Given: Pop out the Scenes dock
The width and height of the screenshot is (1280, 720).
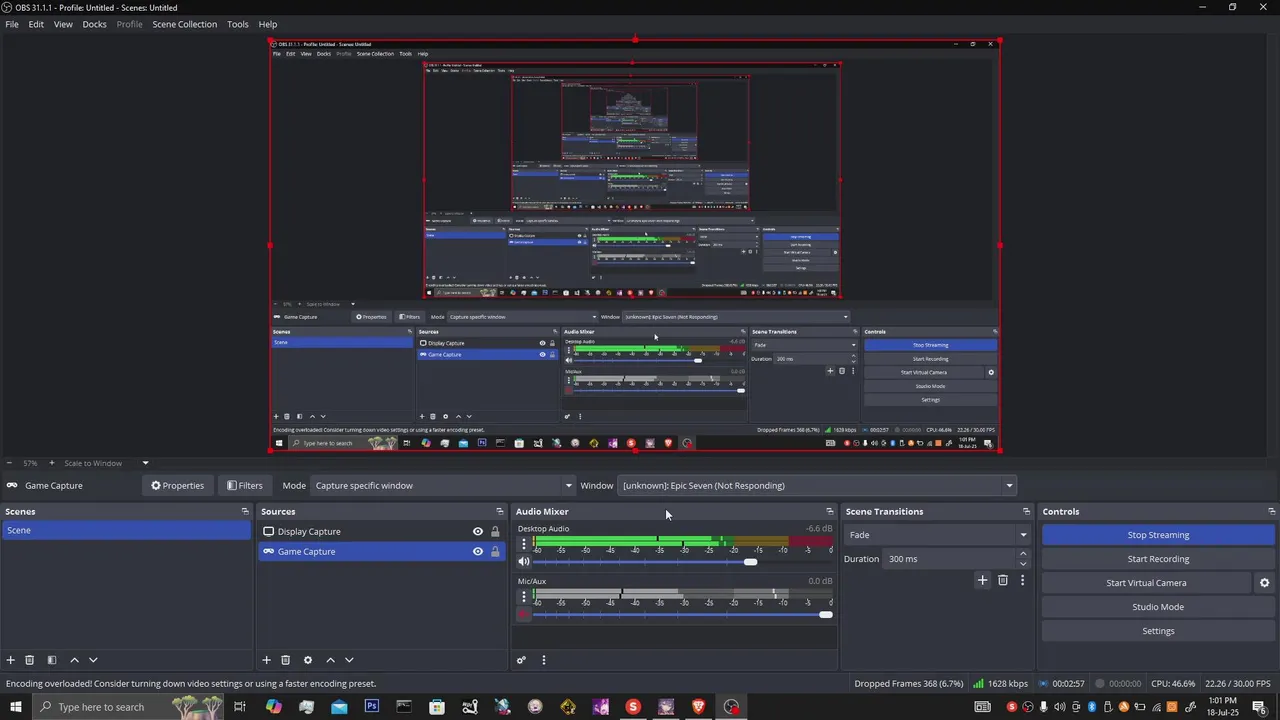Looking at the screenshot, I should 245,512.
